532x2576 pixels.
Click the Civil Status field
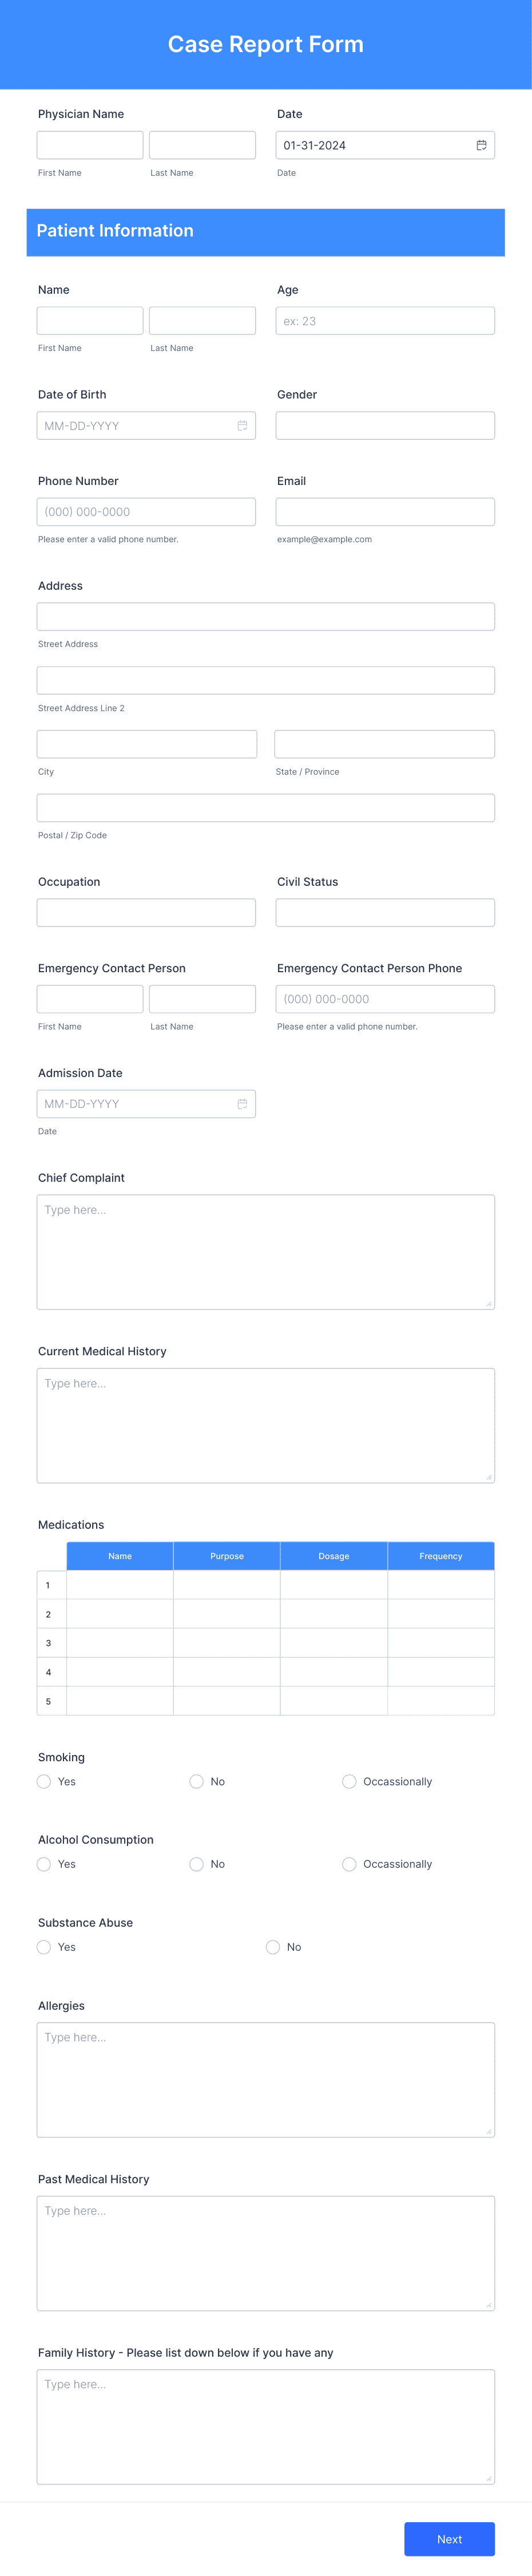pyautogui.click(x=385, y=913)
